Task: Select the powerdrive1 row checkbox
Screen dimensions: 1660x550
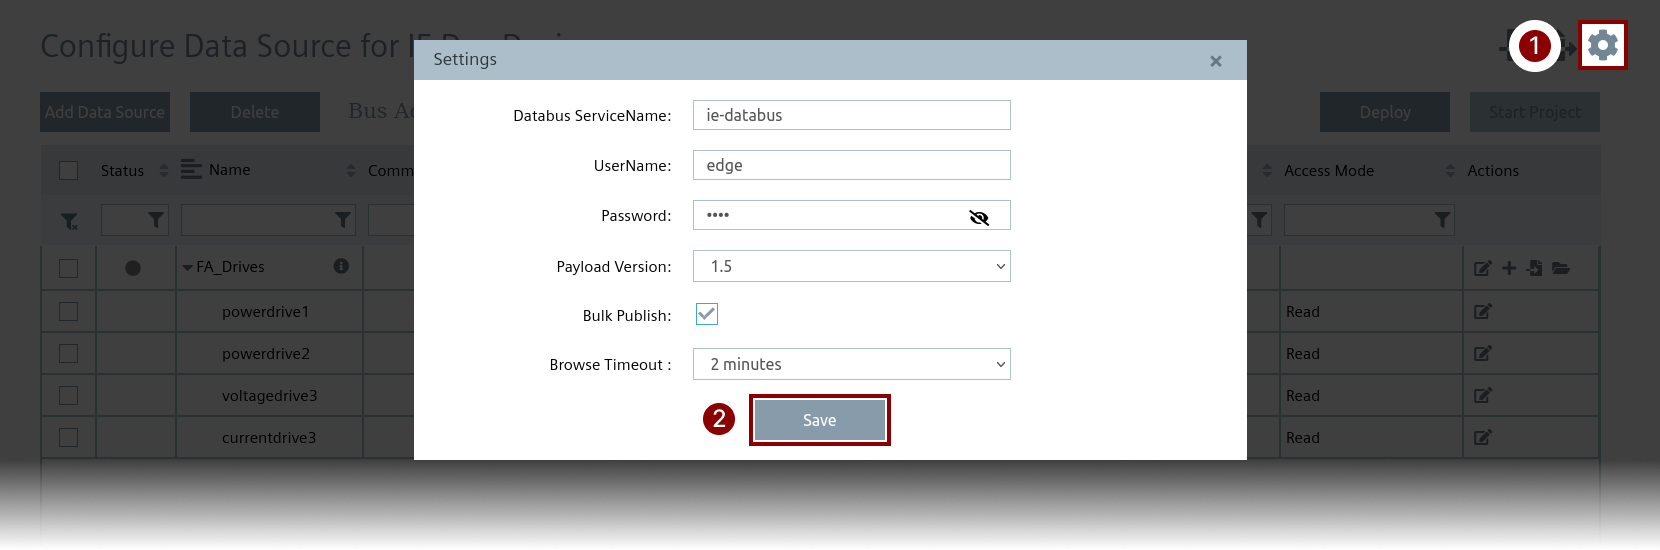Action: point(68,312)
